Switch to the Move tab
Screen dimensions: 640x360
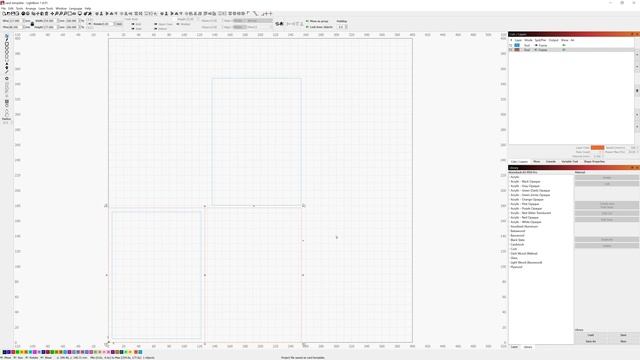(x=537, y=162)
